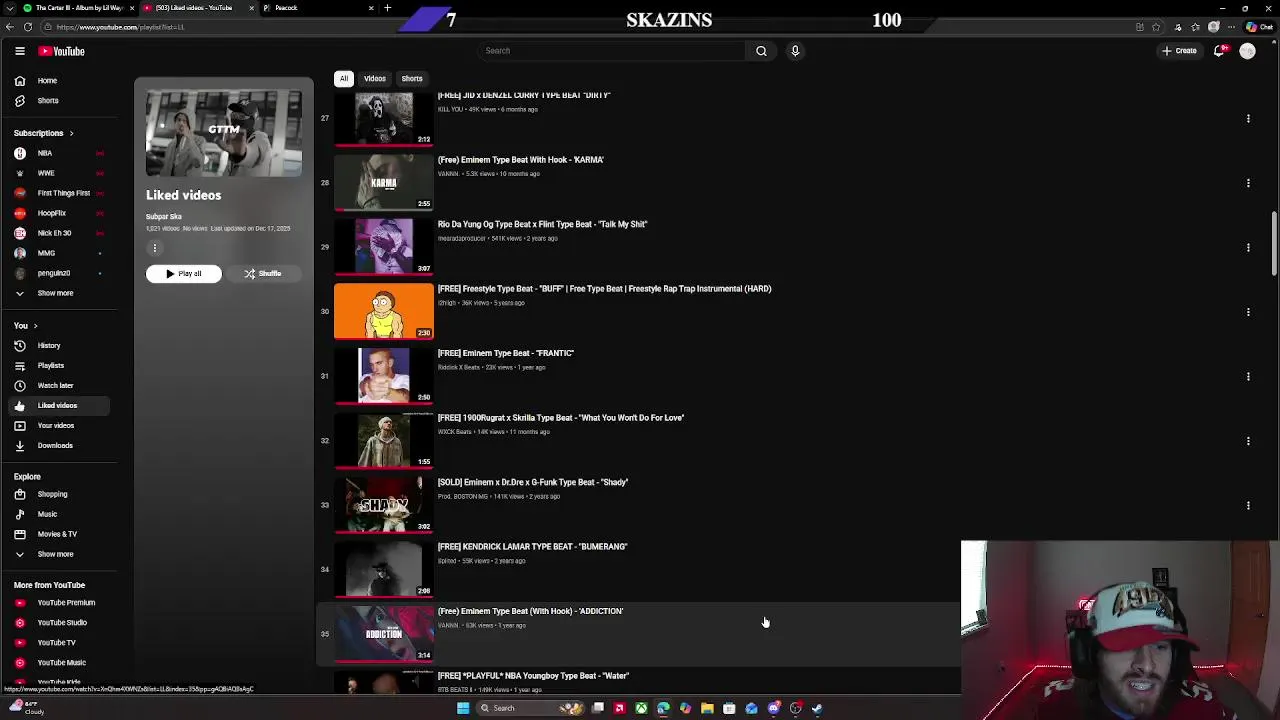Image resolution: width=1280 pixels, height=720 pixels.
Task: Click in the YouTube search field
Action: pyautogui.click(x=610, y=51)
